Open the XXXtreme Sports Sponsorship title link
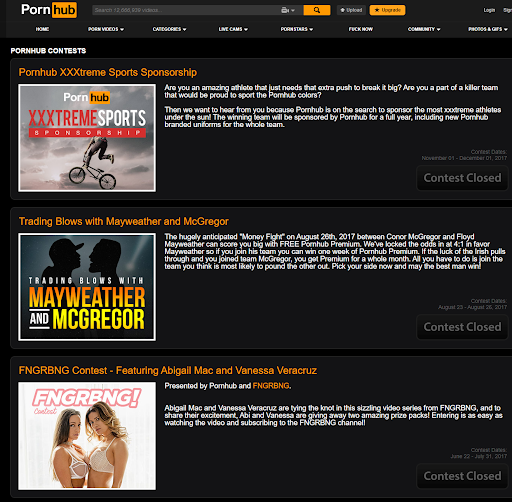Image resolution: width=512 pixels, height=502 pixels. point(108,72)
